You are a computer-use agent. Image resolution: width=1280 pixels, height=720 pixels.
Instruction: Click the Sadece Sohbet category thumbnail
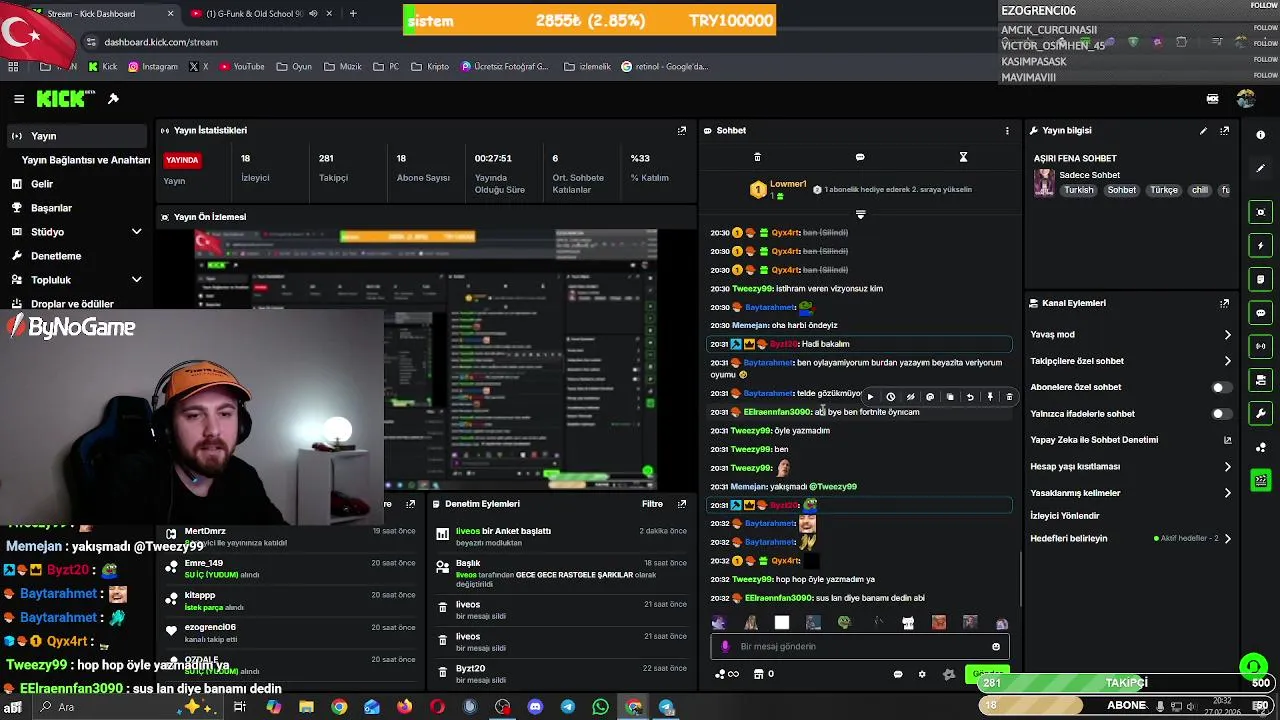(1044, 183)
